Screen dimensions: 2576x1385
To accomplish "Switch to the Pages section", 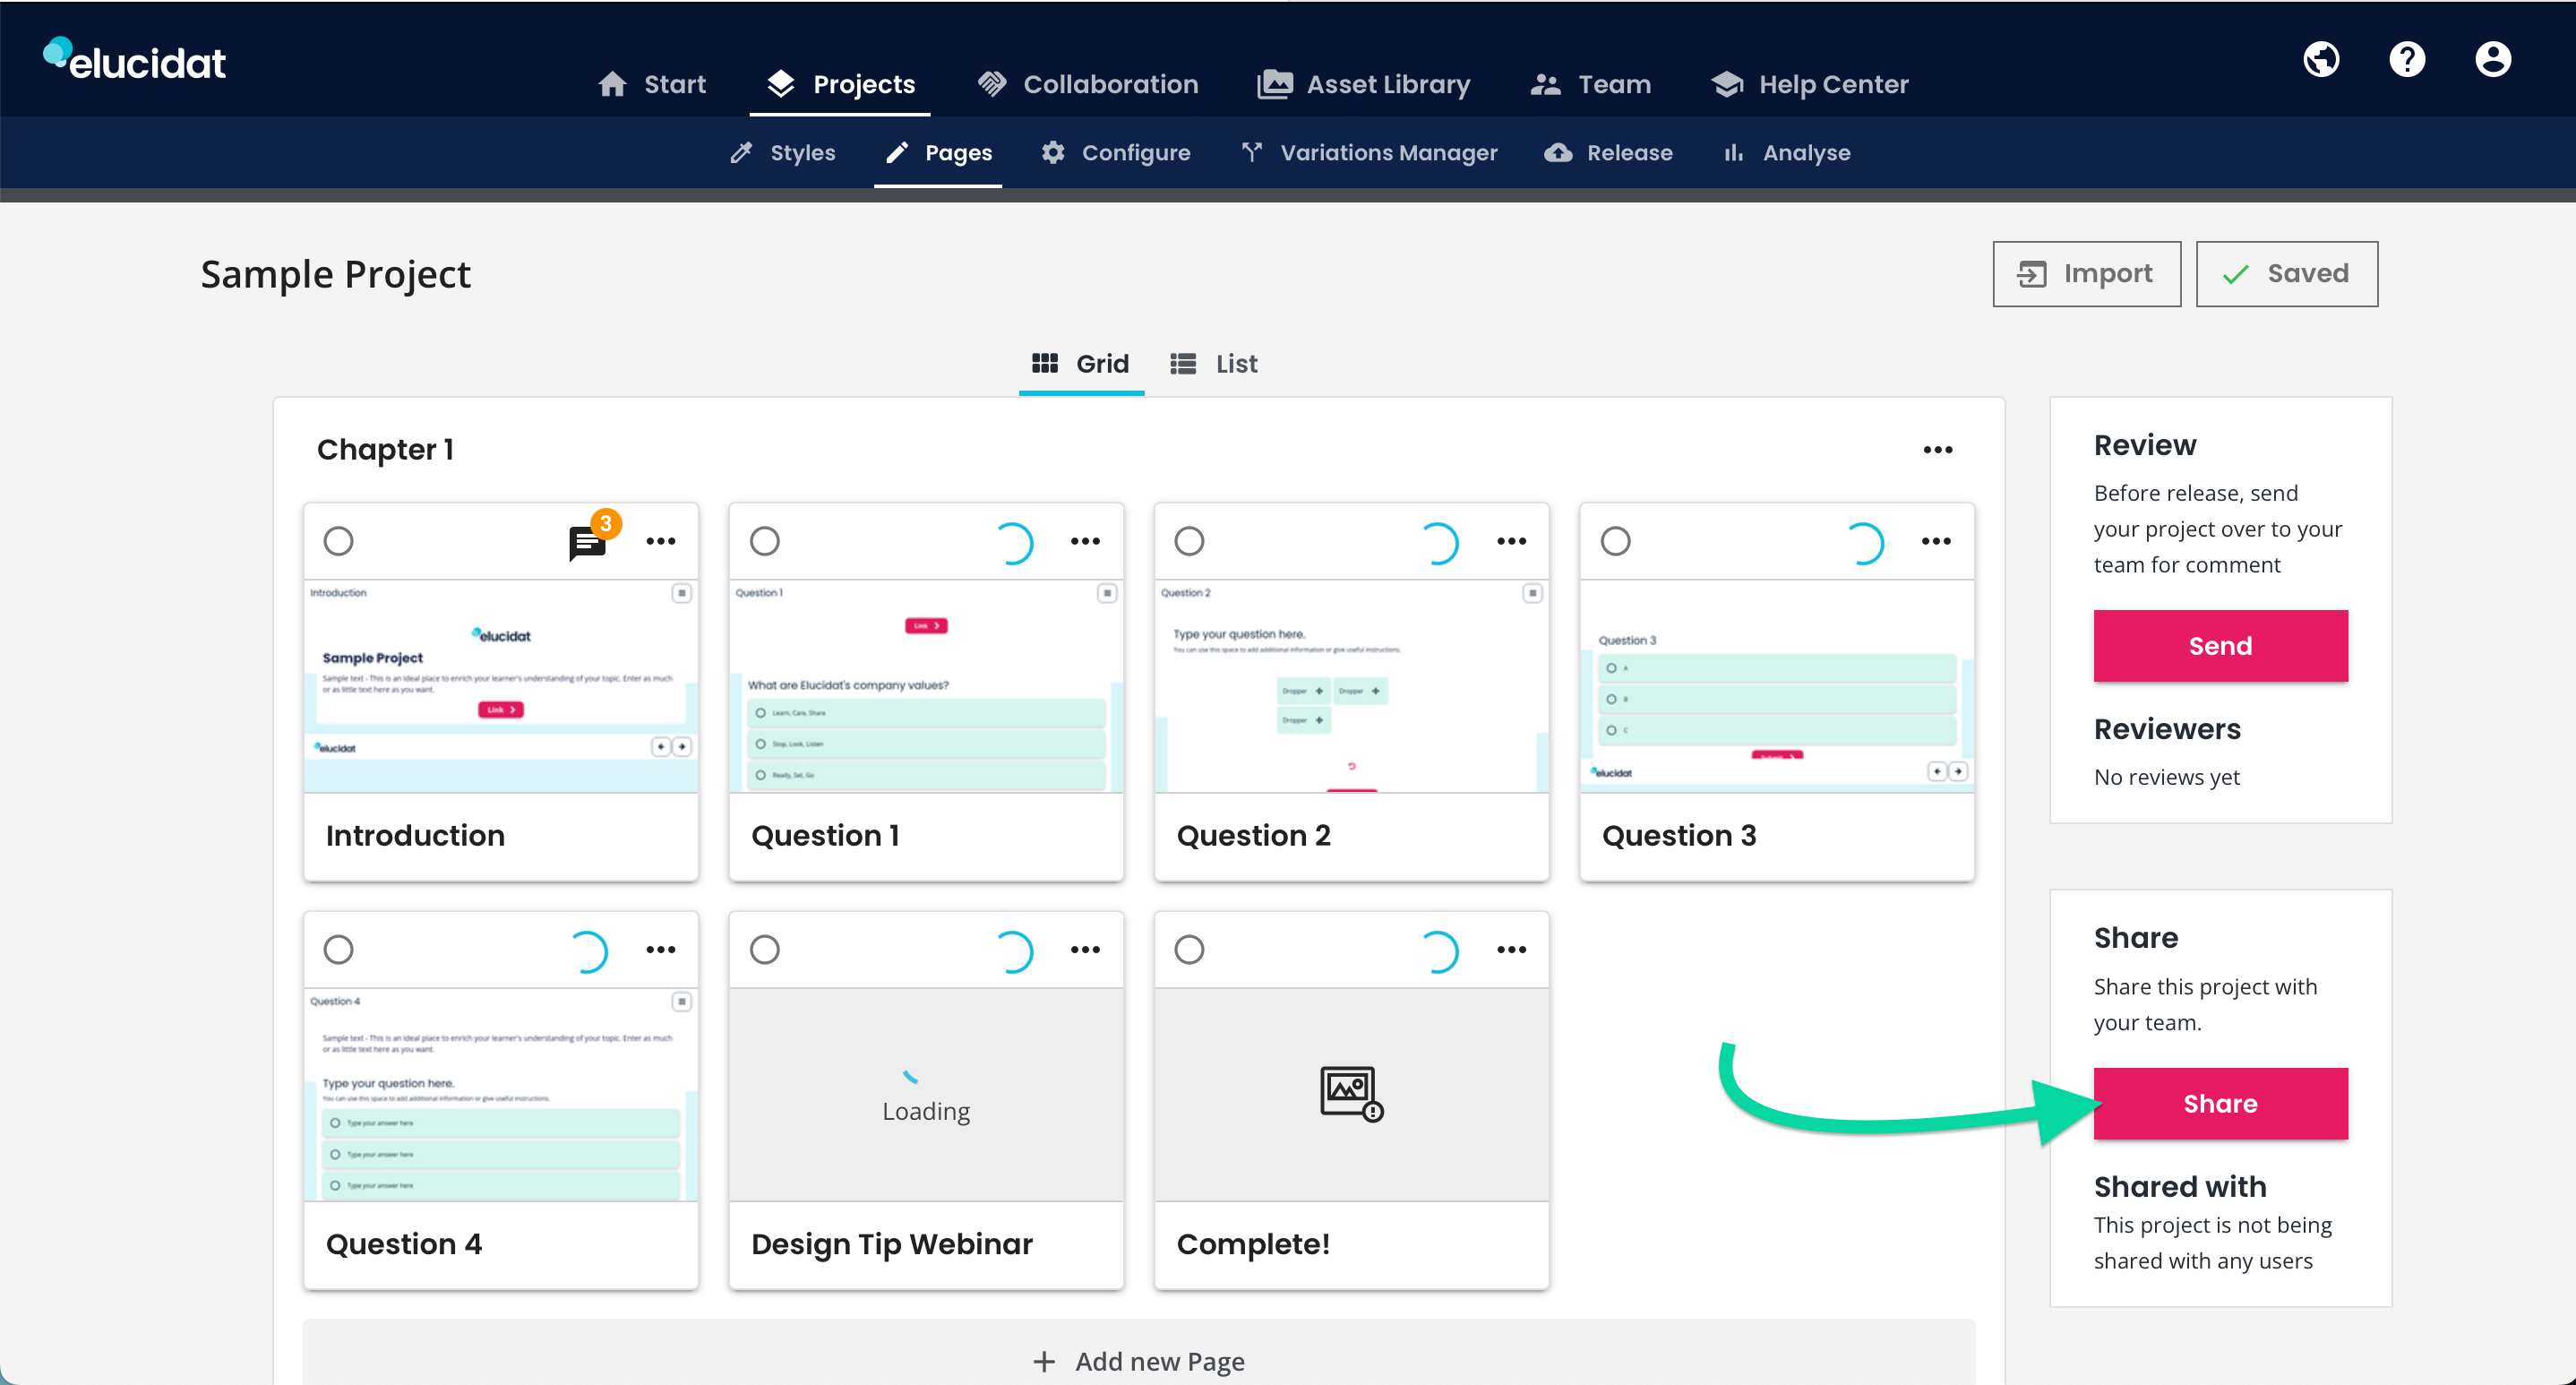I will point(938,153).
